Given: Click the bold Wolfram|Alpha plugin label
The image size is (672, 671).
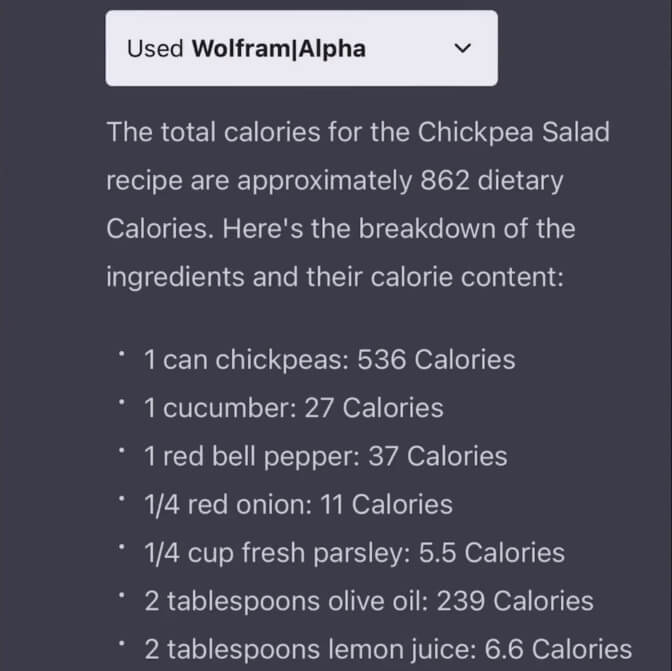Looking at the screenshot, I should coord(279,48).
